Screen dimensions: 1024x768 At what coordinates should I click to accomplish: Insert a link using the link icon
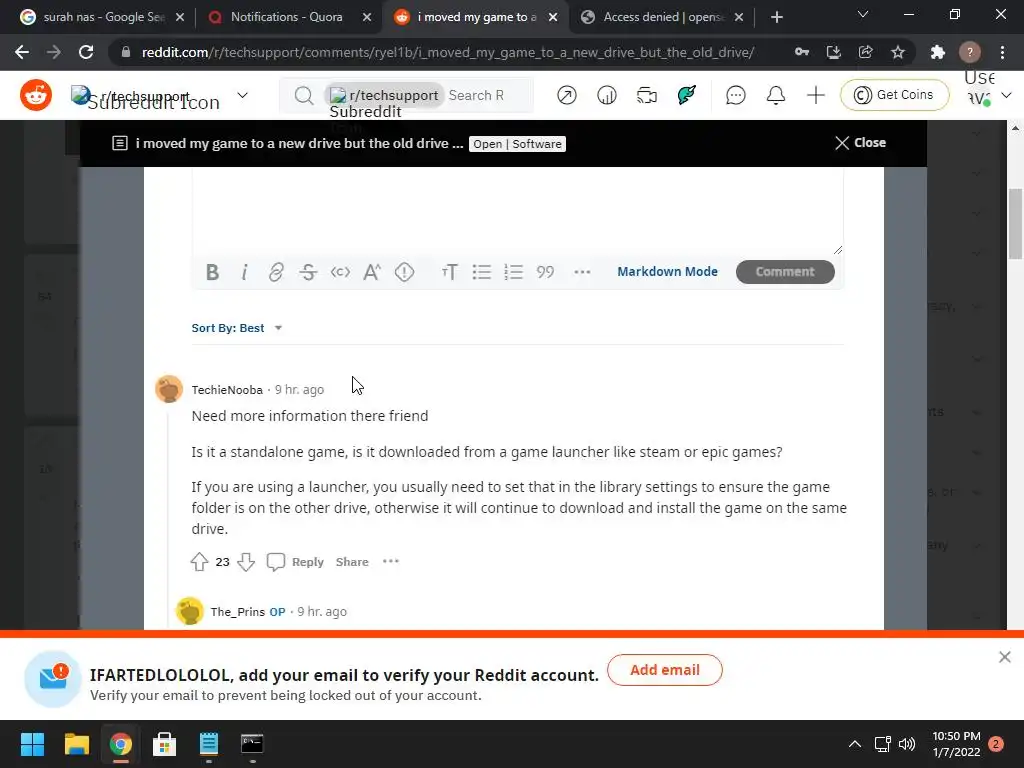coord(276,272)
